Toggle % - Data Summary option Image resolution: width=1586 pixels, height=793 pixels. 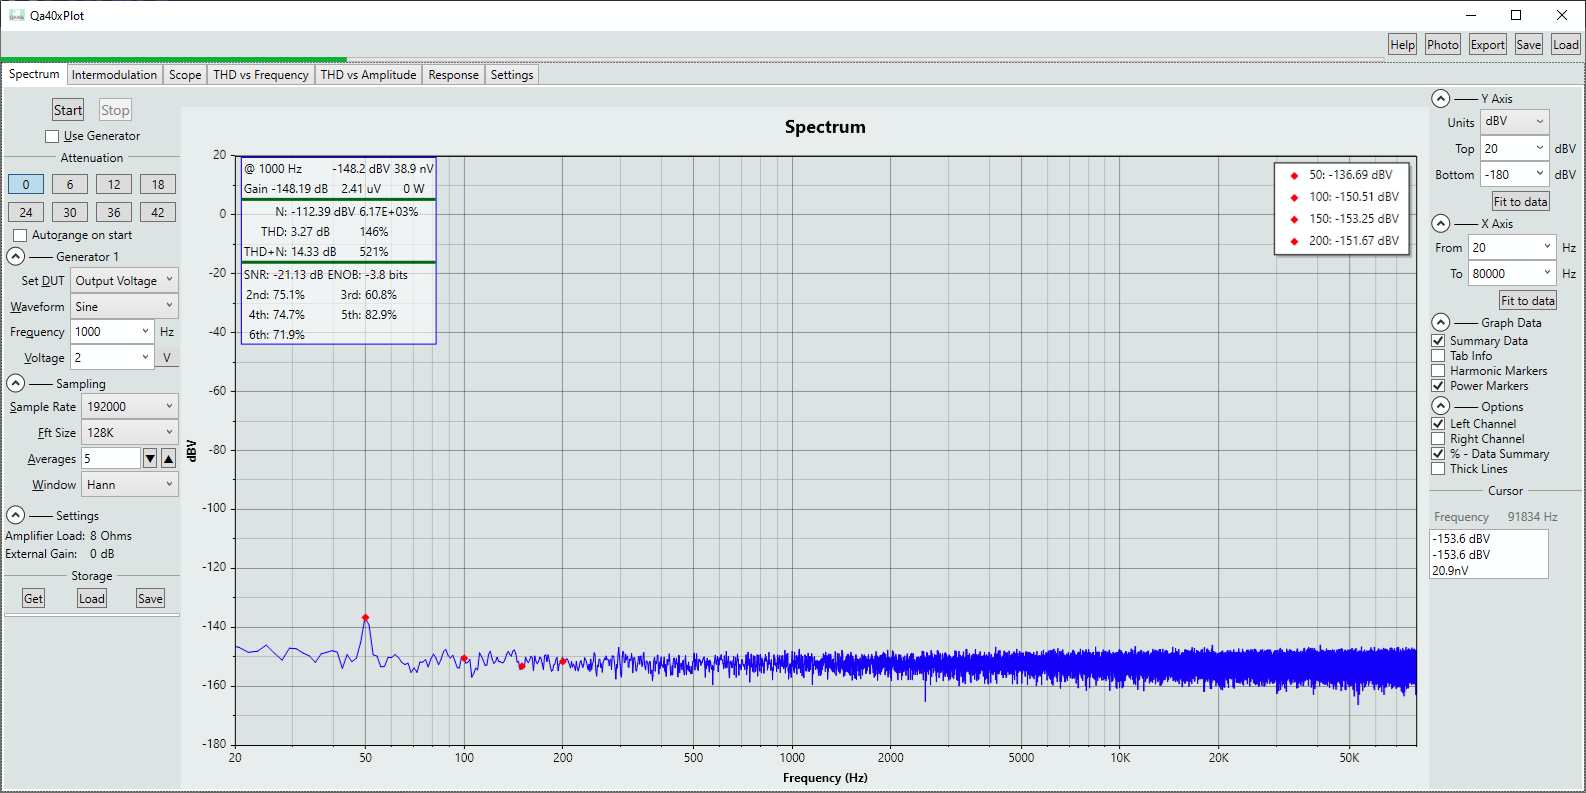coord(1438,454)
